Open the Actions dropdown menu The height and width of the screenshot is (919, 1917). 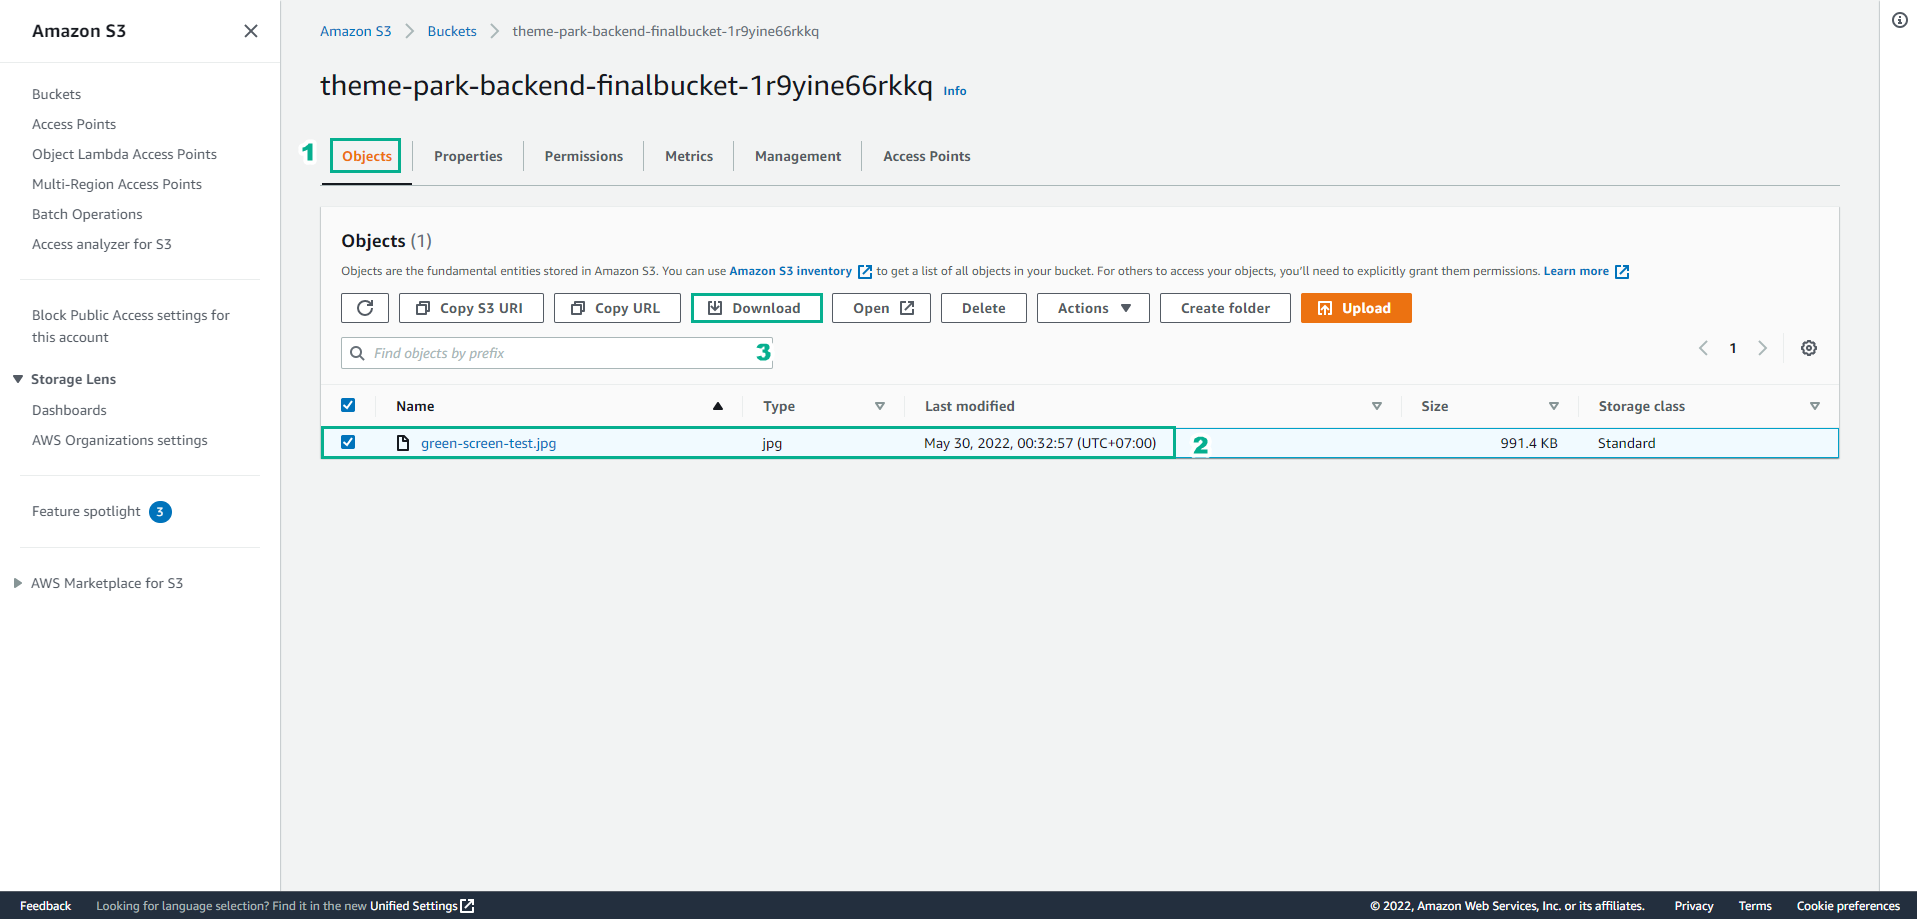click(1093, 308)
